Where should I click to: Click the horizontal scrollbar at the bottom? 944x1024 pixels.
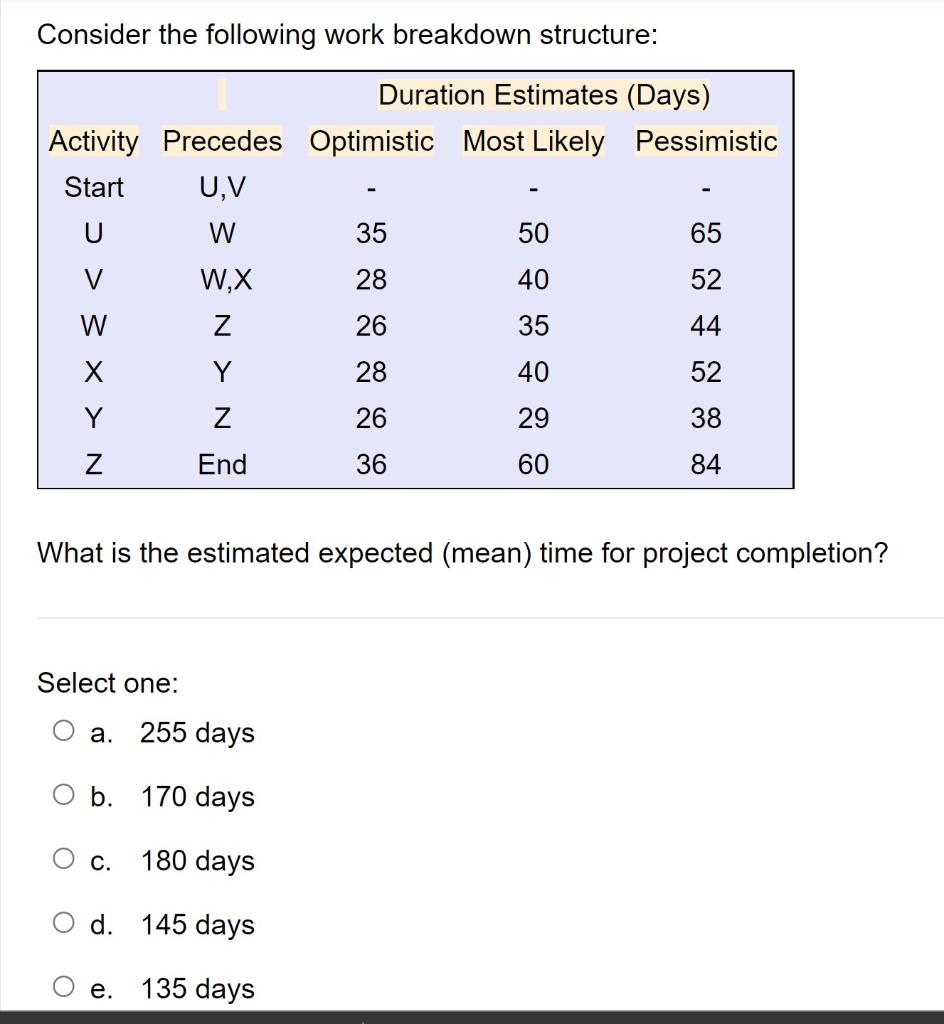(472, 1018)
